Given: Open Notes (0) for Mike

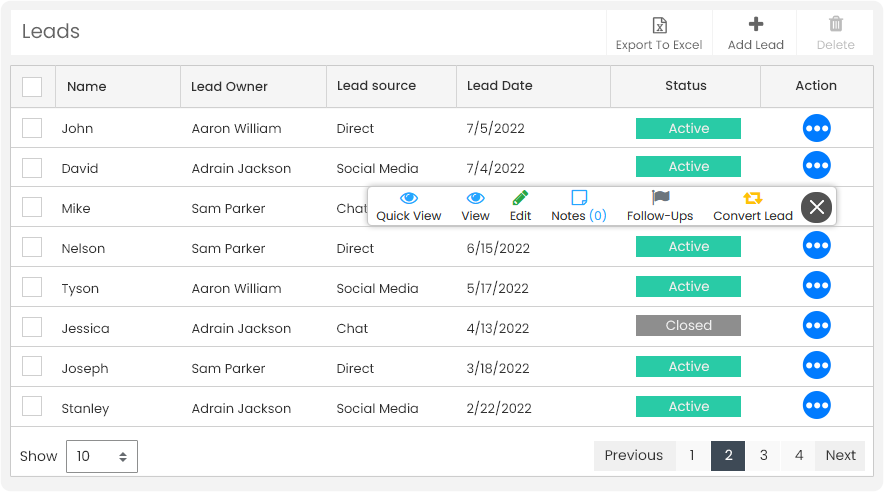Looking at the screenshot, I should [578, 207].
